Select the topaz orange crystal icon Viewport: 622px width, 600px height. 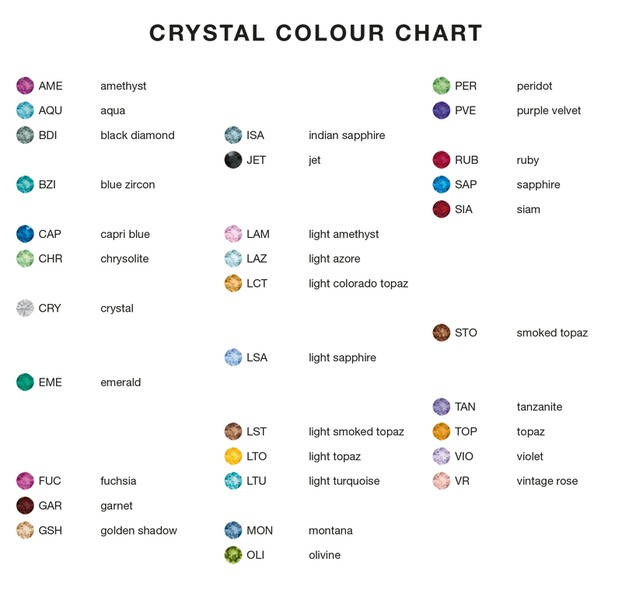pos(441,432)
